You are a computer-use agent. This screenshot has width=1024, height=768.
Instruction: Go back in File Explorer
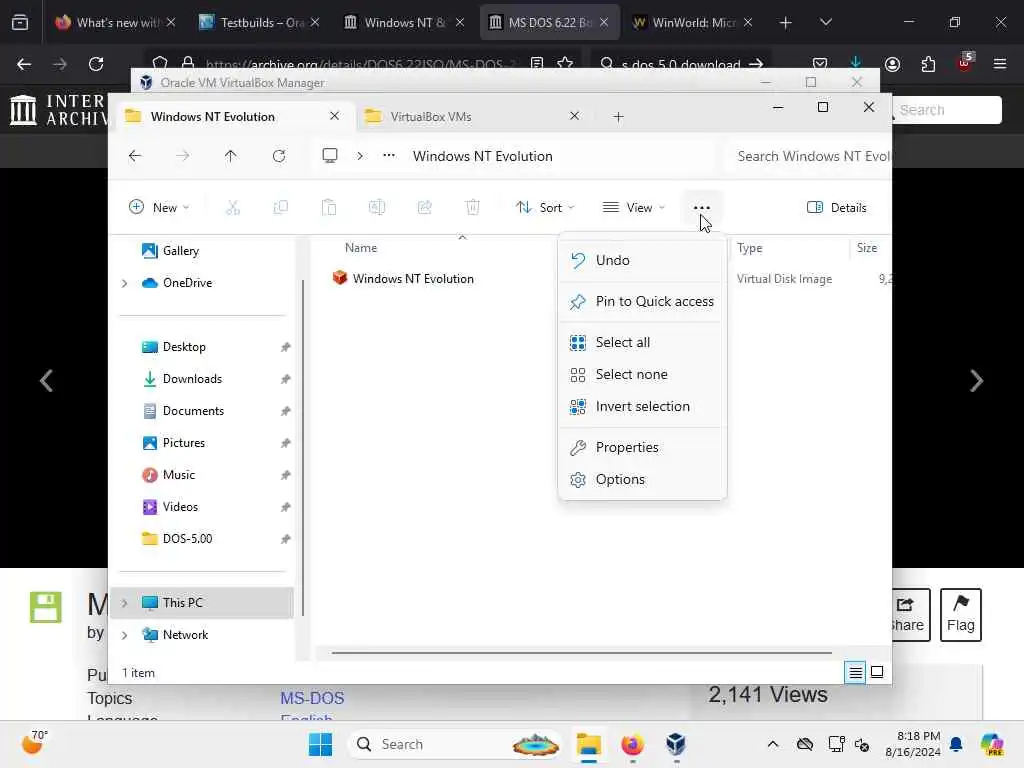coord(135,156)
